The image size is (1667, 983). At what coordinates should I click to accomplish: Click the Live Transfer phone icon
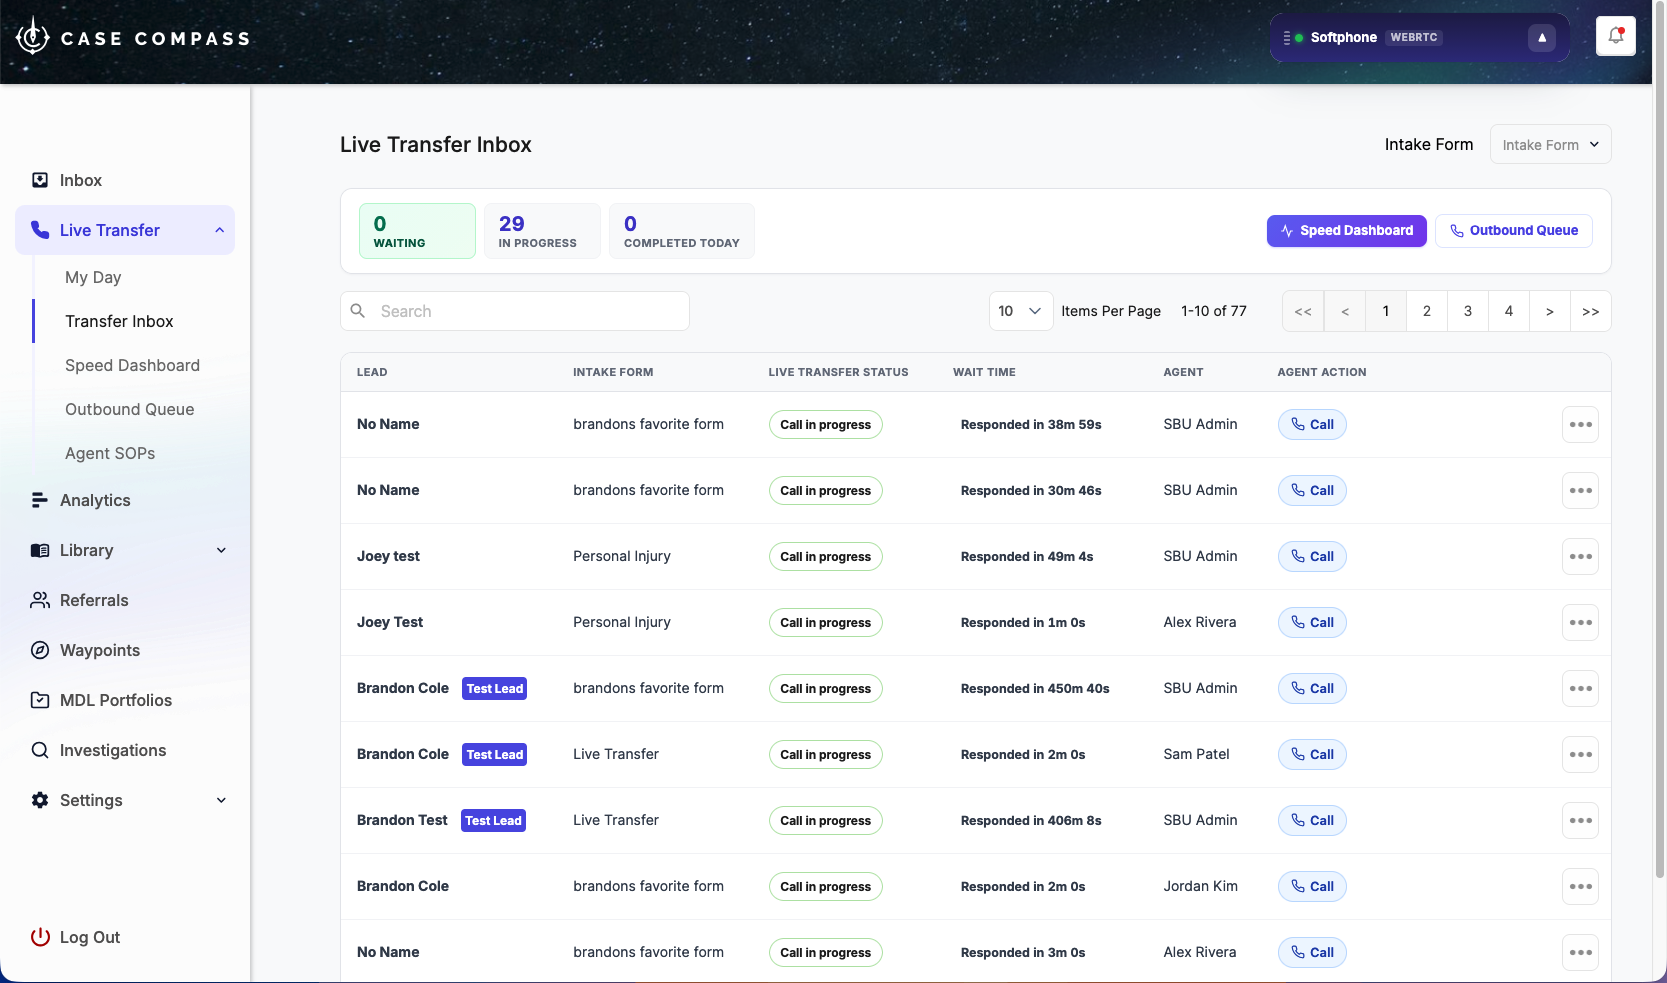pos(40,230)
